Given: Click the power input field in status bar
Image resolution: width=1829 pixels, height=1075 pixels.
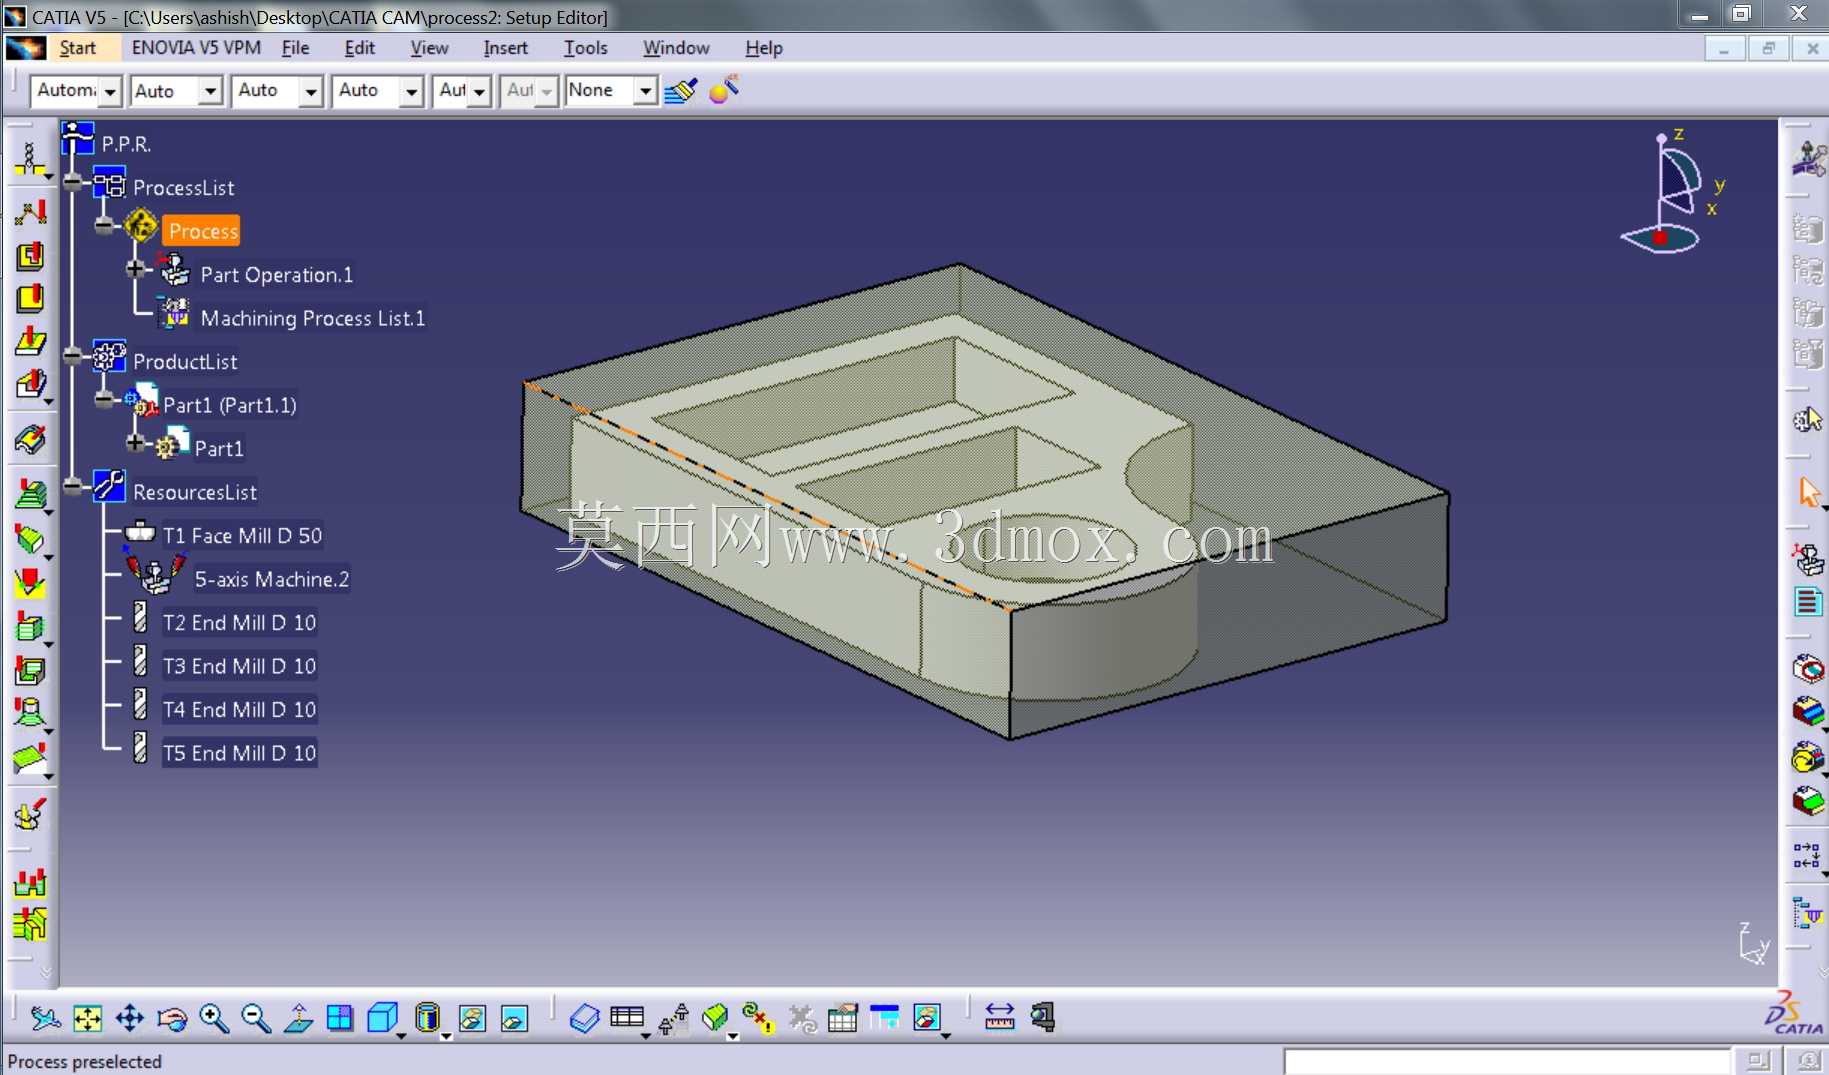Looking at the screenshot, I should pyautogui.click(x=1507, y=1061).
